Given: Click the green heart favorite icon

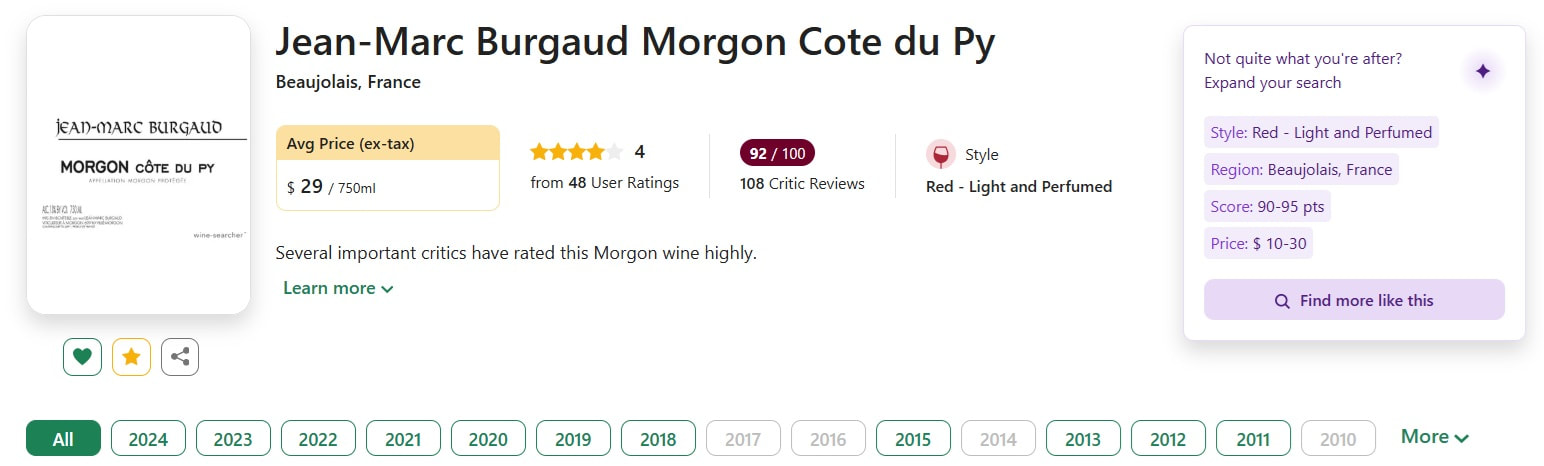Looking at the screenshot, I should (82, 357).
